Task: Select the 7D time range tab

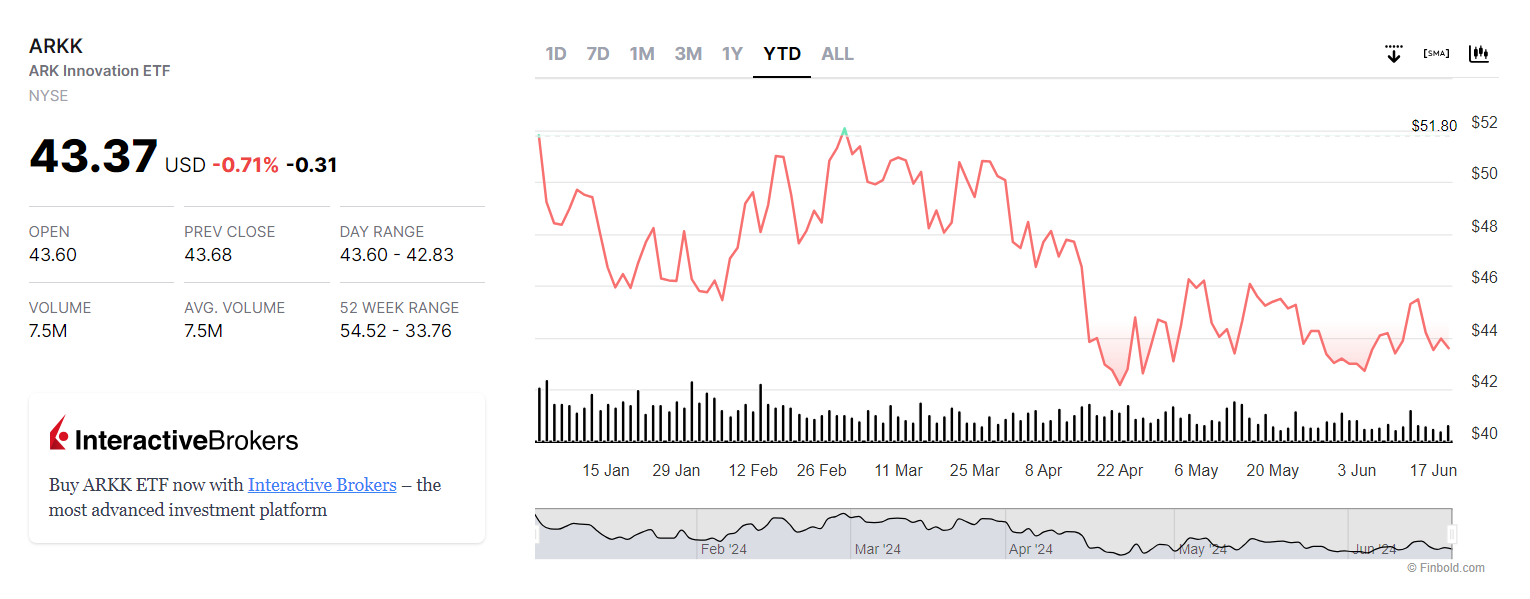Action: tap(598, 54)
